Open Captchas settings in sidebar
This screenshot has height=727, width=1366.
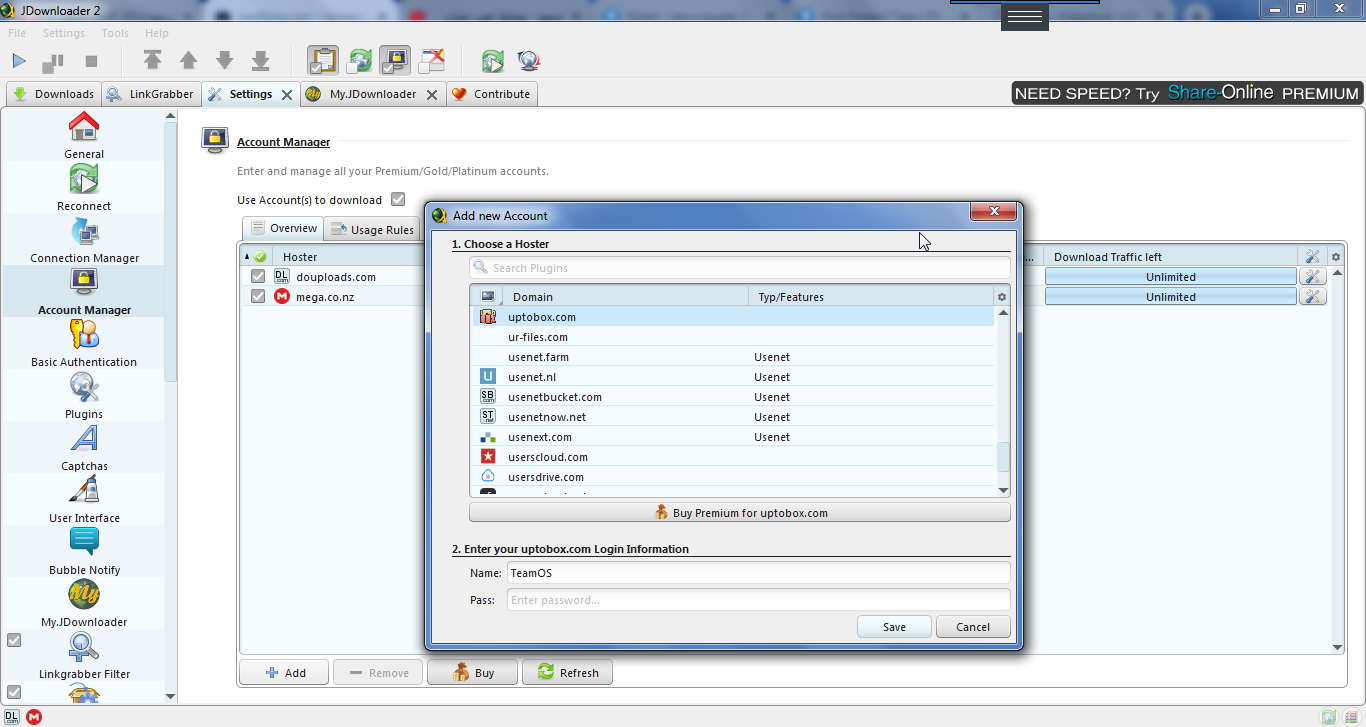point(84,447)
